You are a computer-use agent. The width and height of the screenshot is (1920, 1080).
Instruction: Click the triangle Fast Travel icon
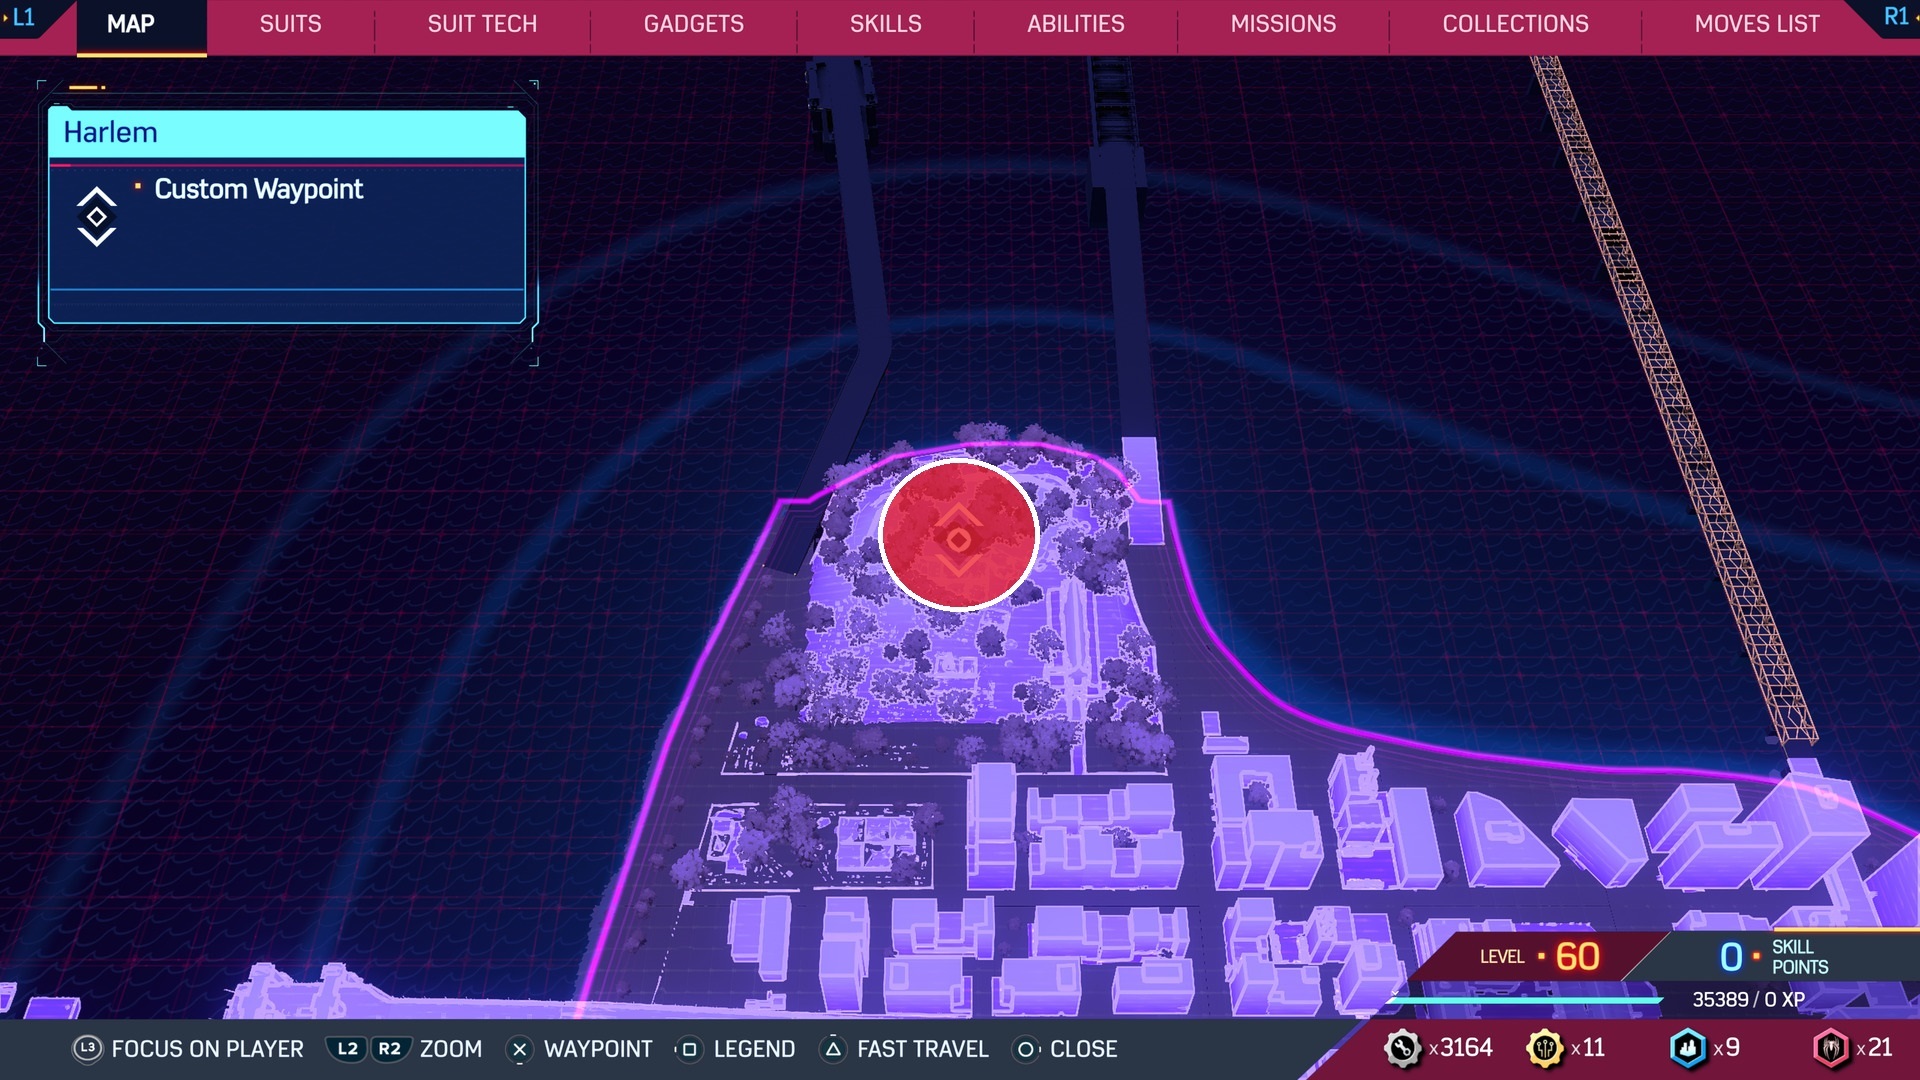(x=833, y=1049)
